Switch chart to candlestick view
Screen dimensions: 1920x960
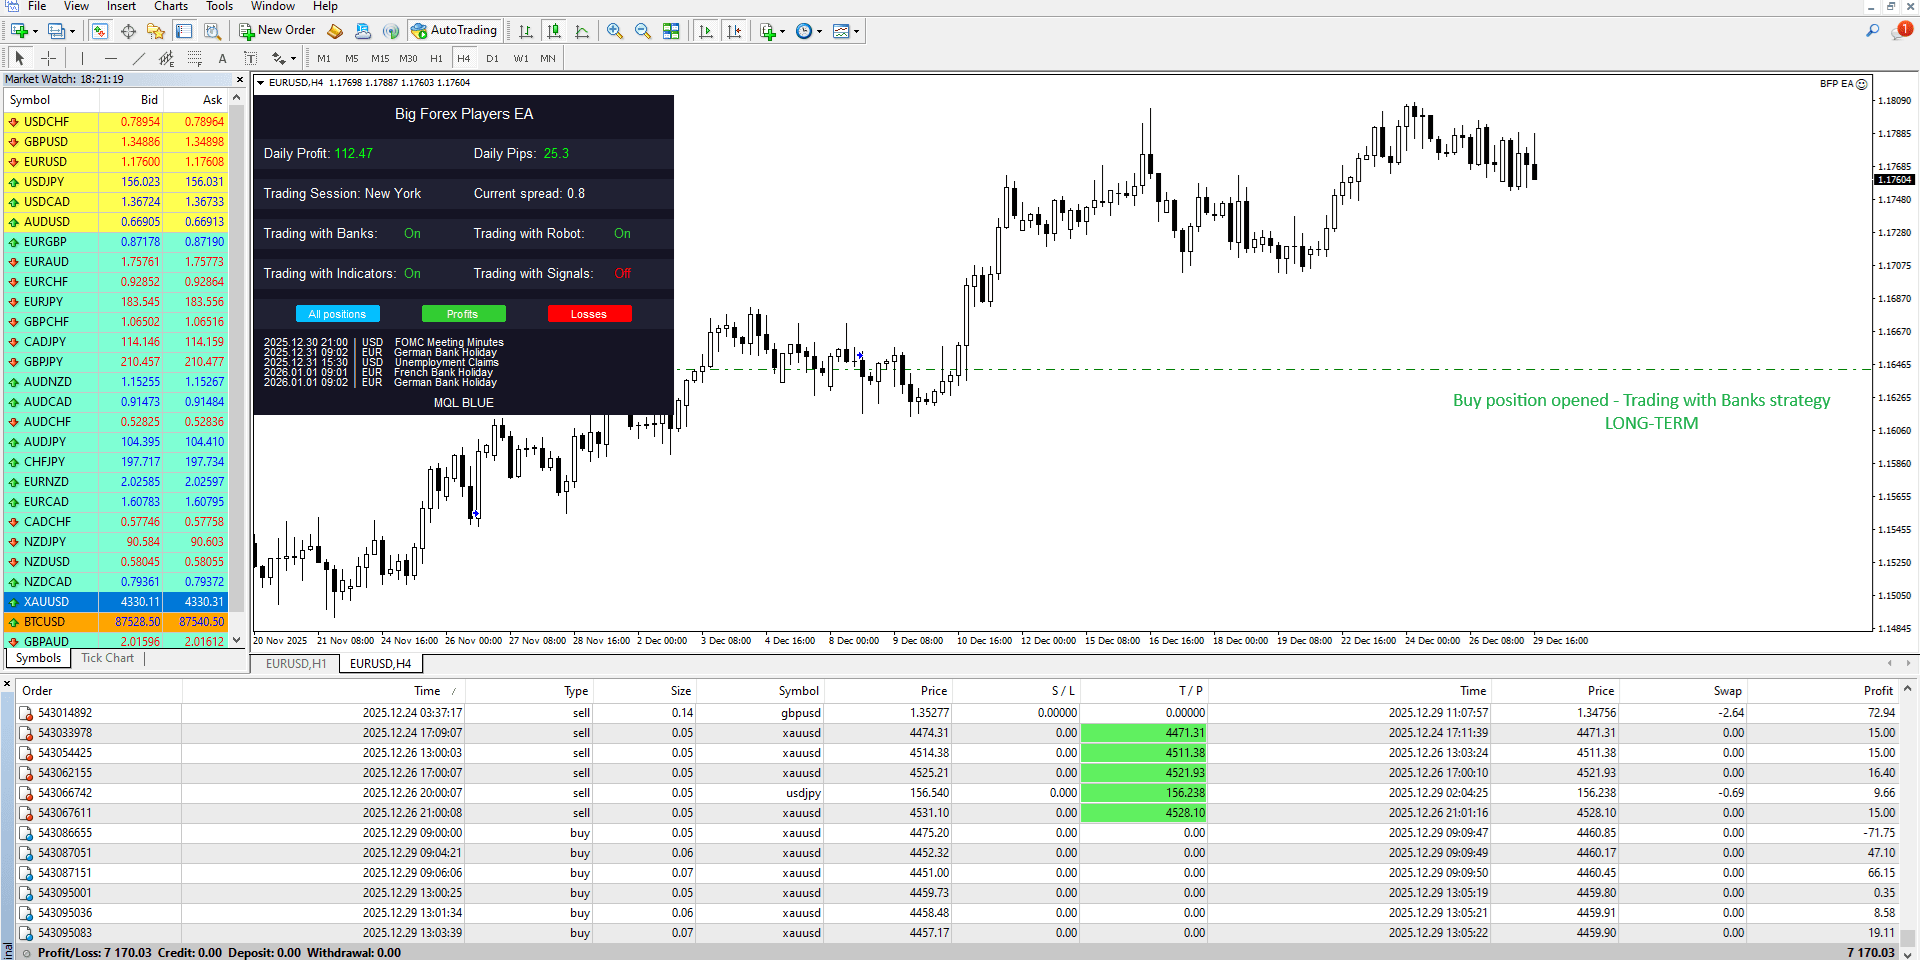click(554, 31)
